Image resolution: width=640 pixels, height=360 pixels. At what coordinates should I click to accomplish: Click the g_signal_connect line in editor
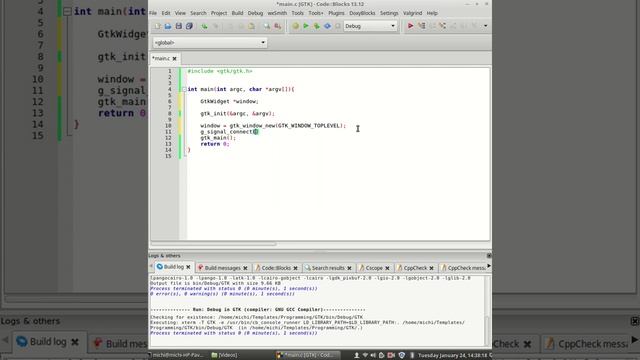(x=229, y=132)
